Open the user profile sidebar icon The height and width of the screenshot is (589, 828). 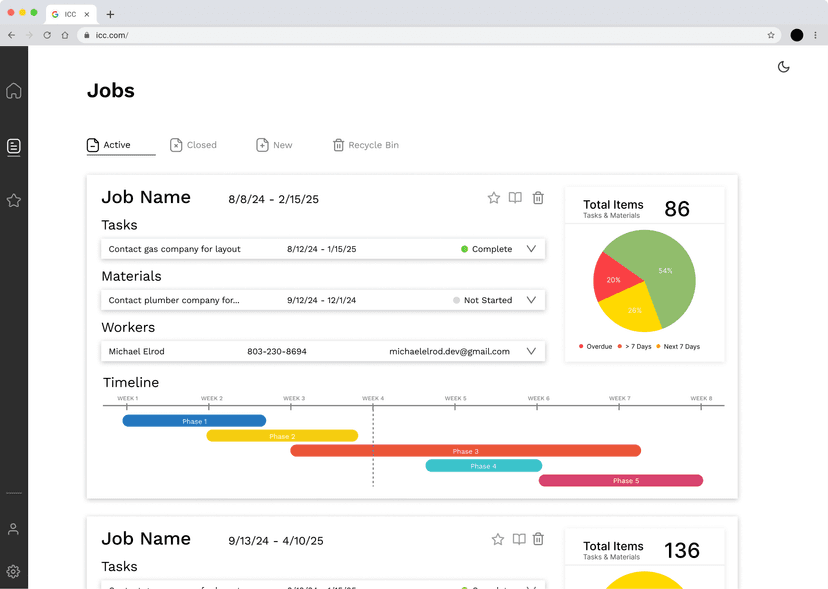[13, 529]
